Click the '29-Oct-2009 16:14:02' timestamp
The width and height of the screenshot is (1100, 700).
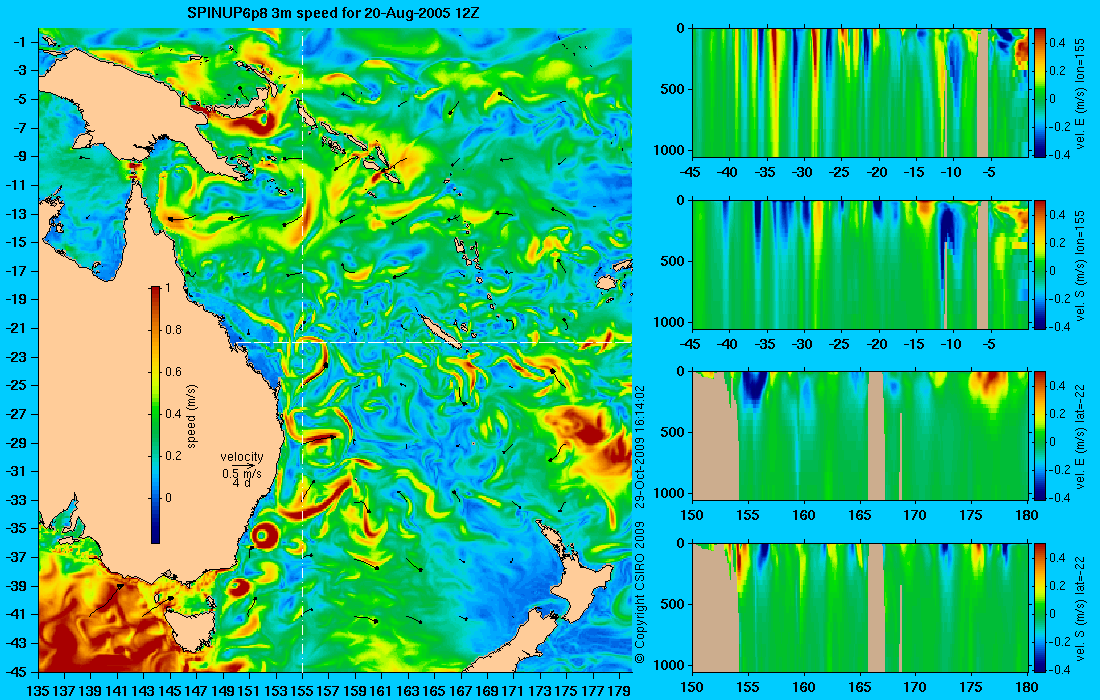pos(639,446)
